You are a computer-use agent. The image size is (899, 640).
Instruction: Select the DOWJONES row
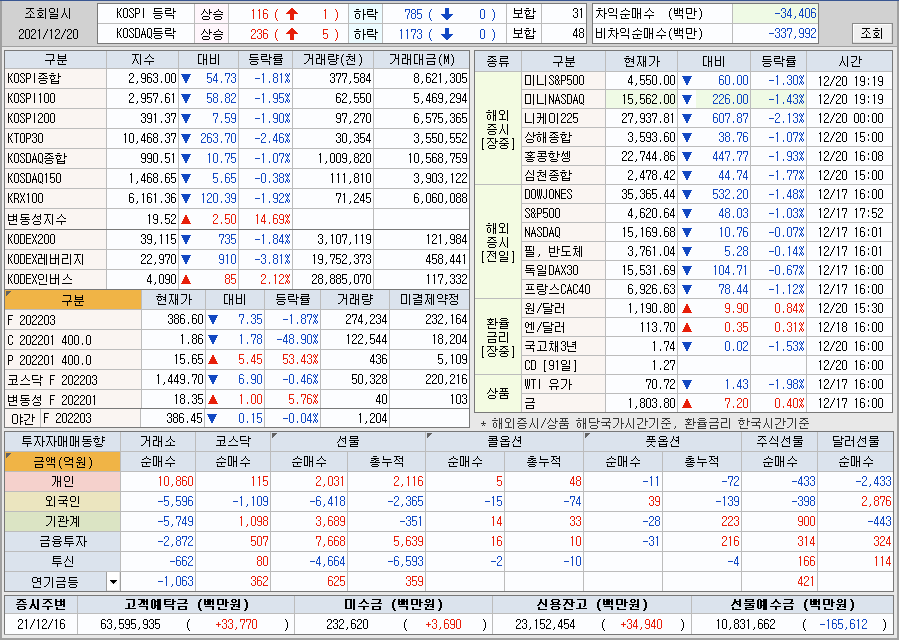(x=707, y=194)
